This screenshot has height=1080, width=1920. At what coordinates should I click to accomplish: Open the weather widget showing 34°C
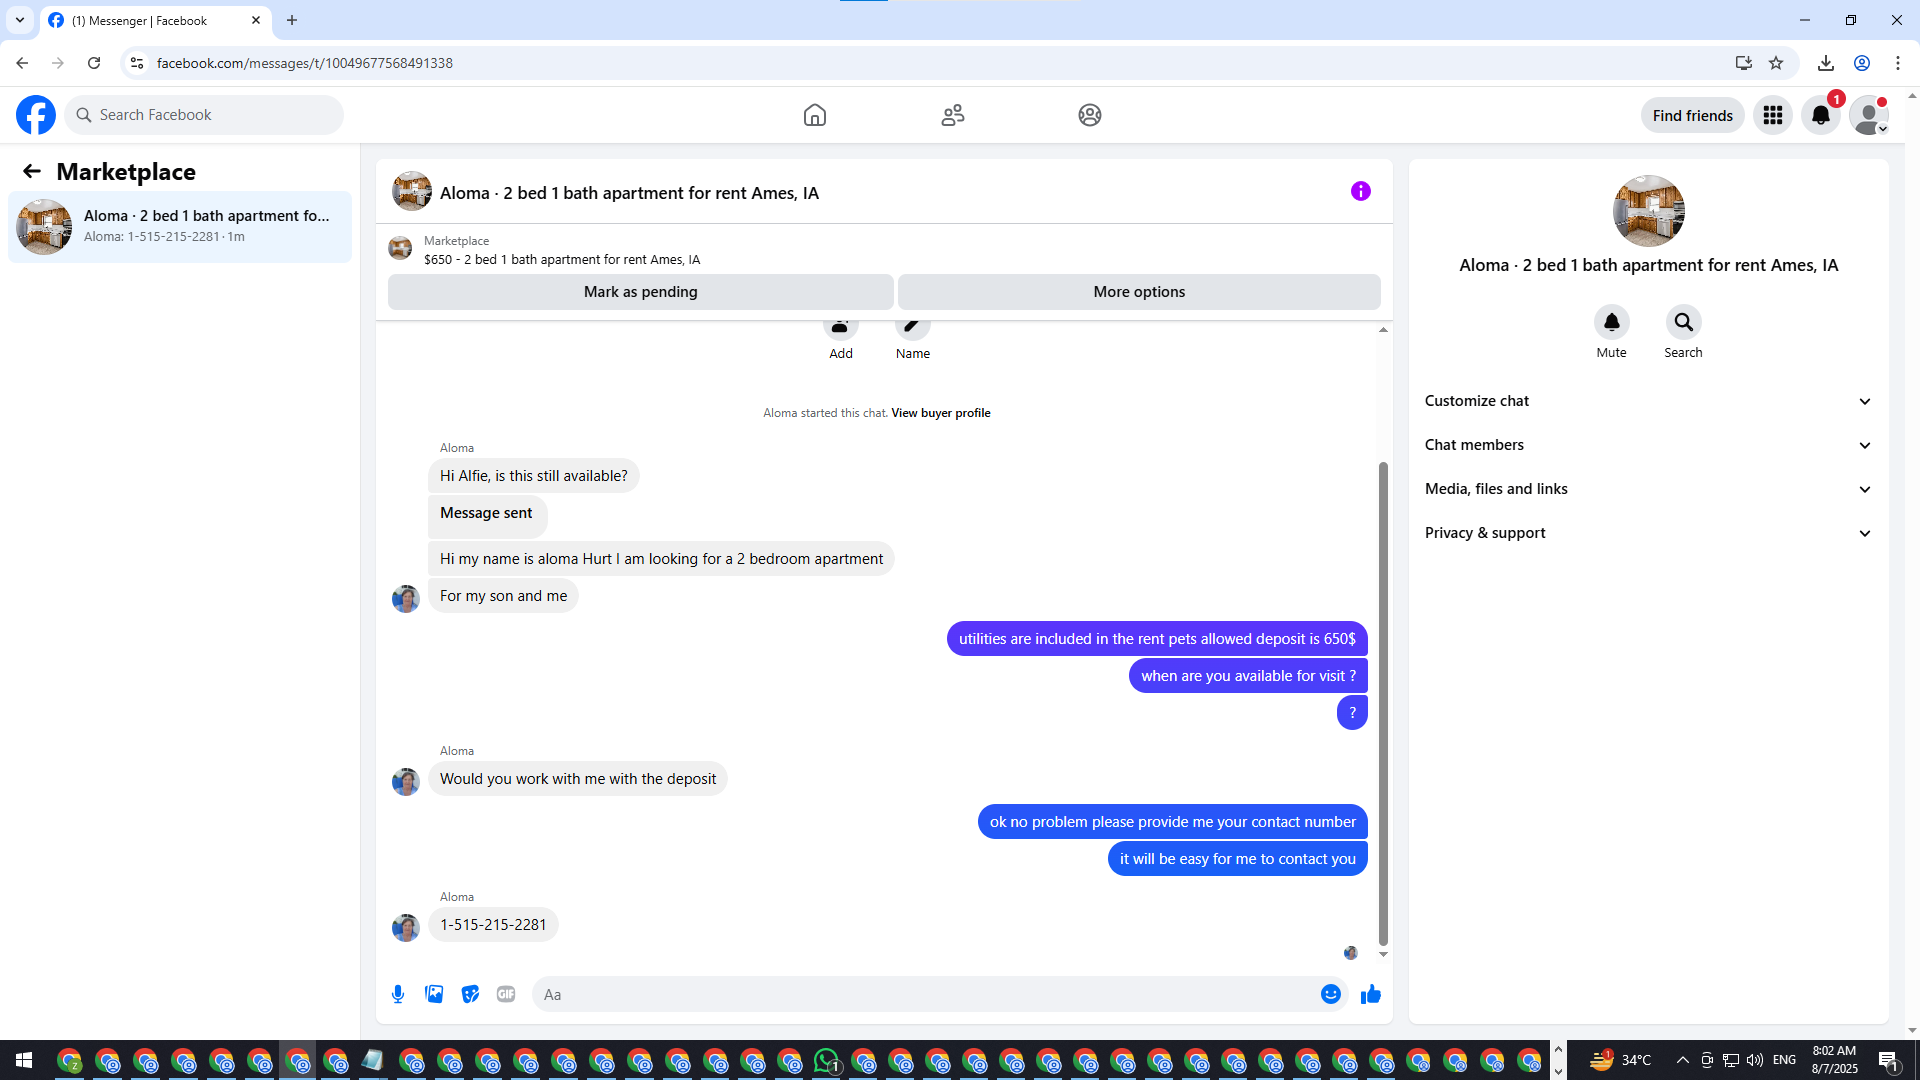pyautogui.click(x=1620, y=1060)
